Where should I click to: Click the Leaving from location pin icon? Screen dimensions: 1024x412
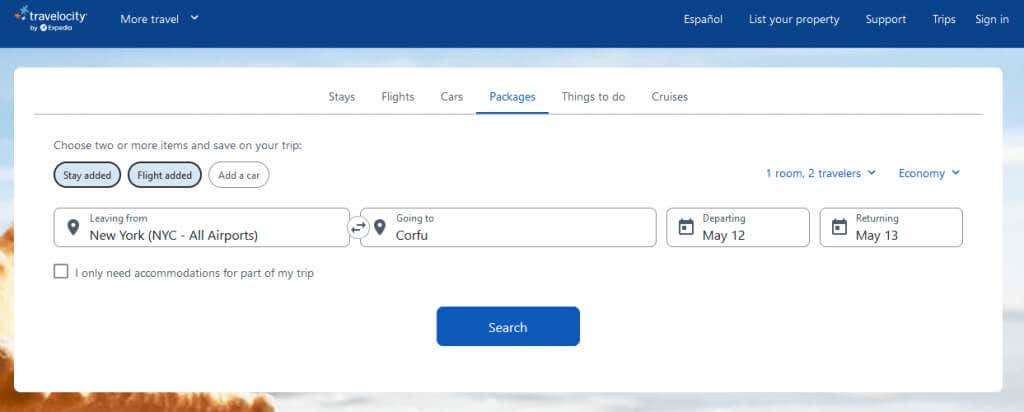pyautogui.click(x=72, y=227)
